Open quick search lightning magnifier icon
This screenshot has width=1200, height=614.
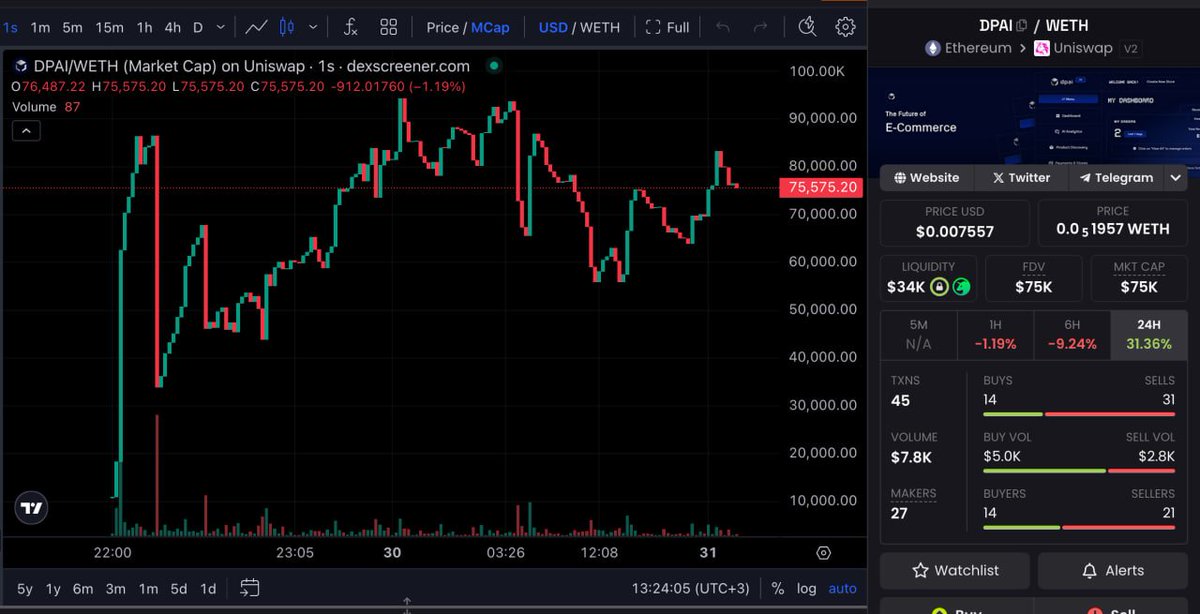coord(808,26)
